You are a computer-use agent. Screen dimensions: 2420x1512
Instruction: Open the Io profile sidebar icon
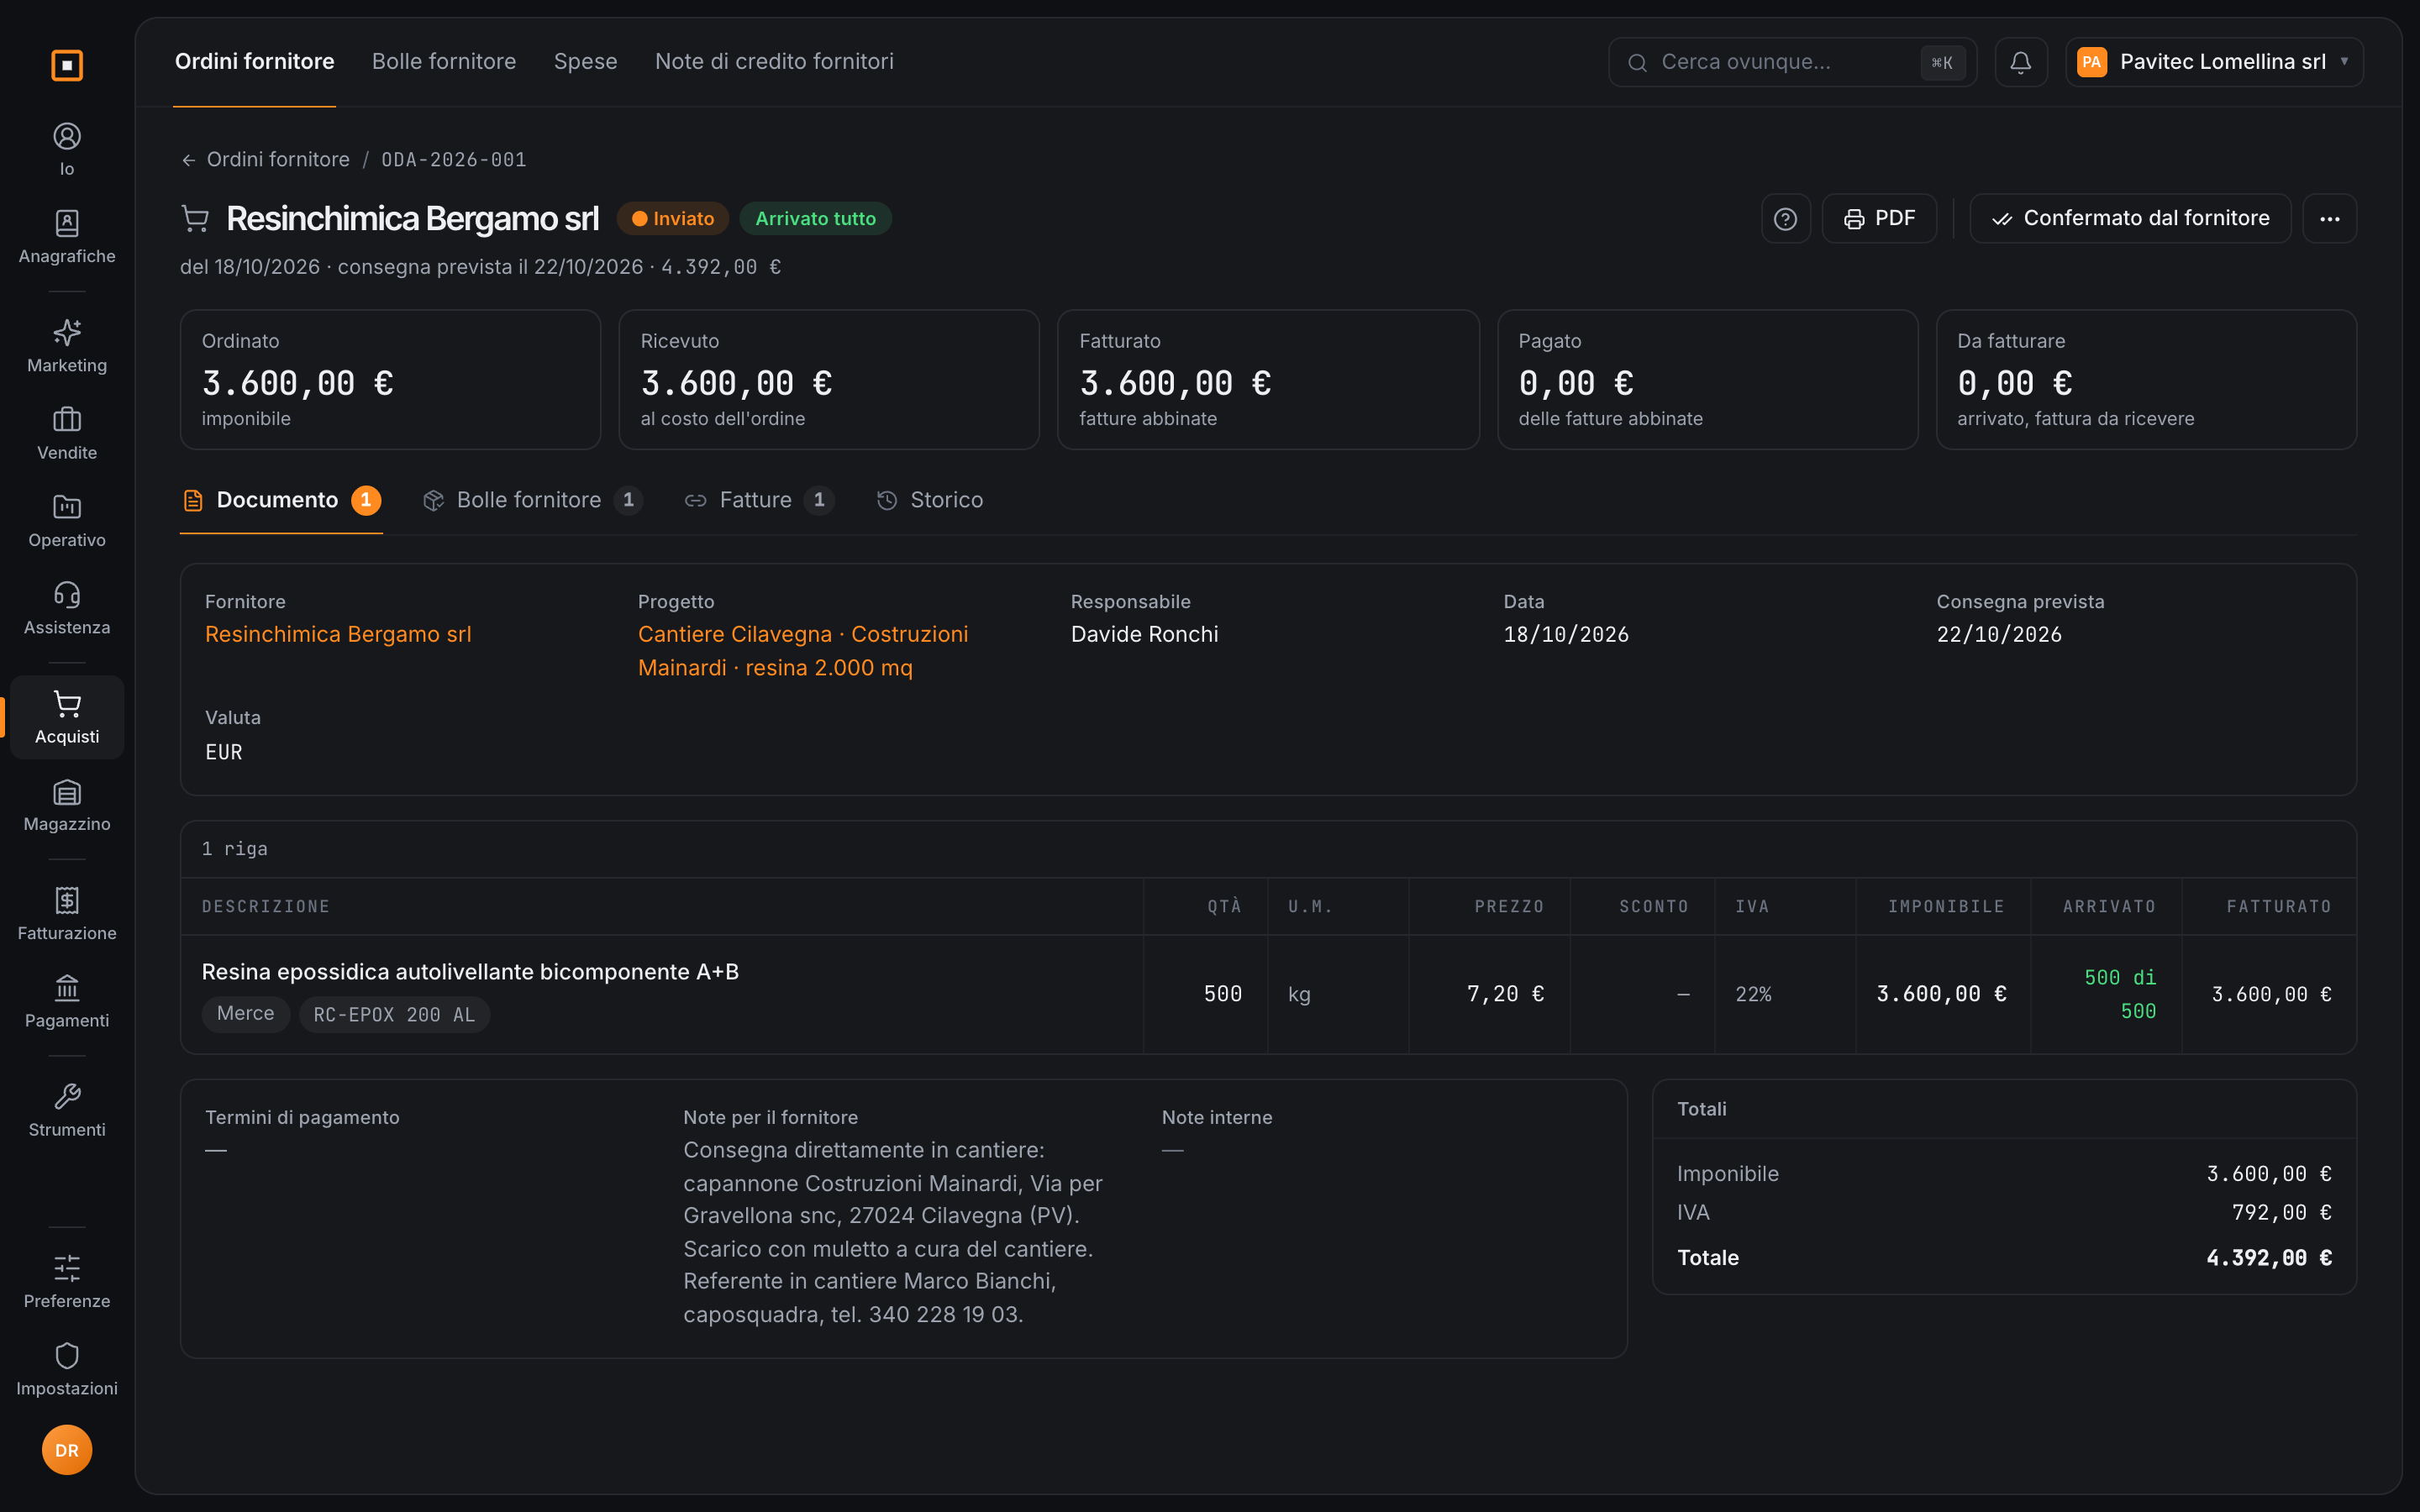pyautogui.click(x=67, y=150)
